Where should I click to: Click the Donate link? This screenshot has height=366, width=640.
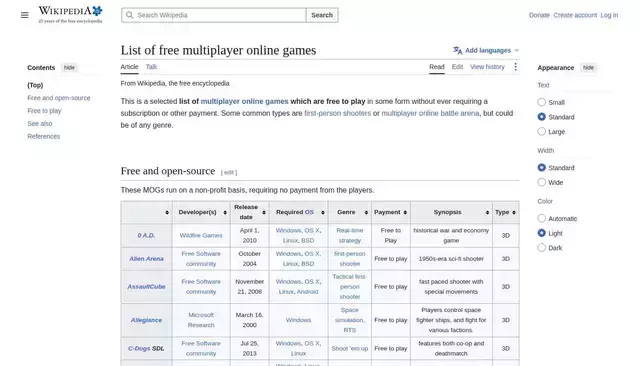coord(539,15)
